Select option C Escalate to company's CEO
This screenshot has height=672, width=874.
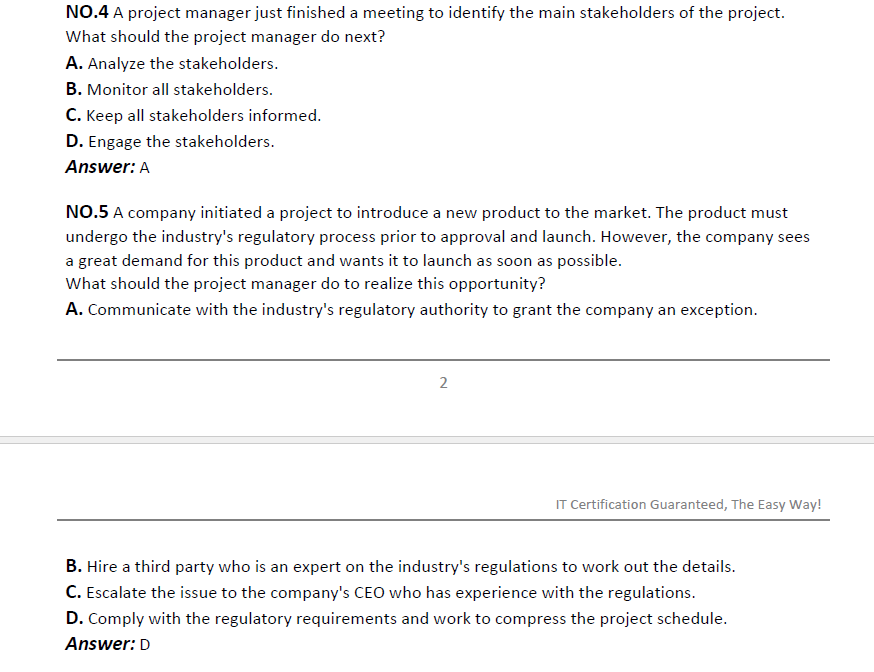(380, 592)
